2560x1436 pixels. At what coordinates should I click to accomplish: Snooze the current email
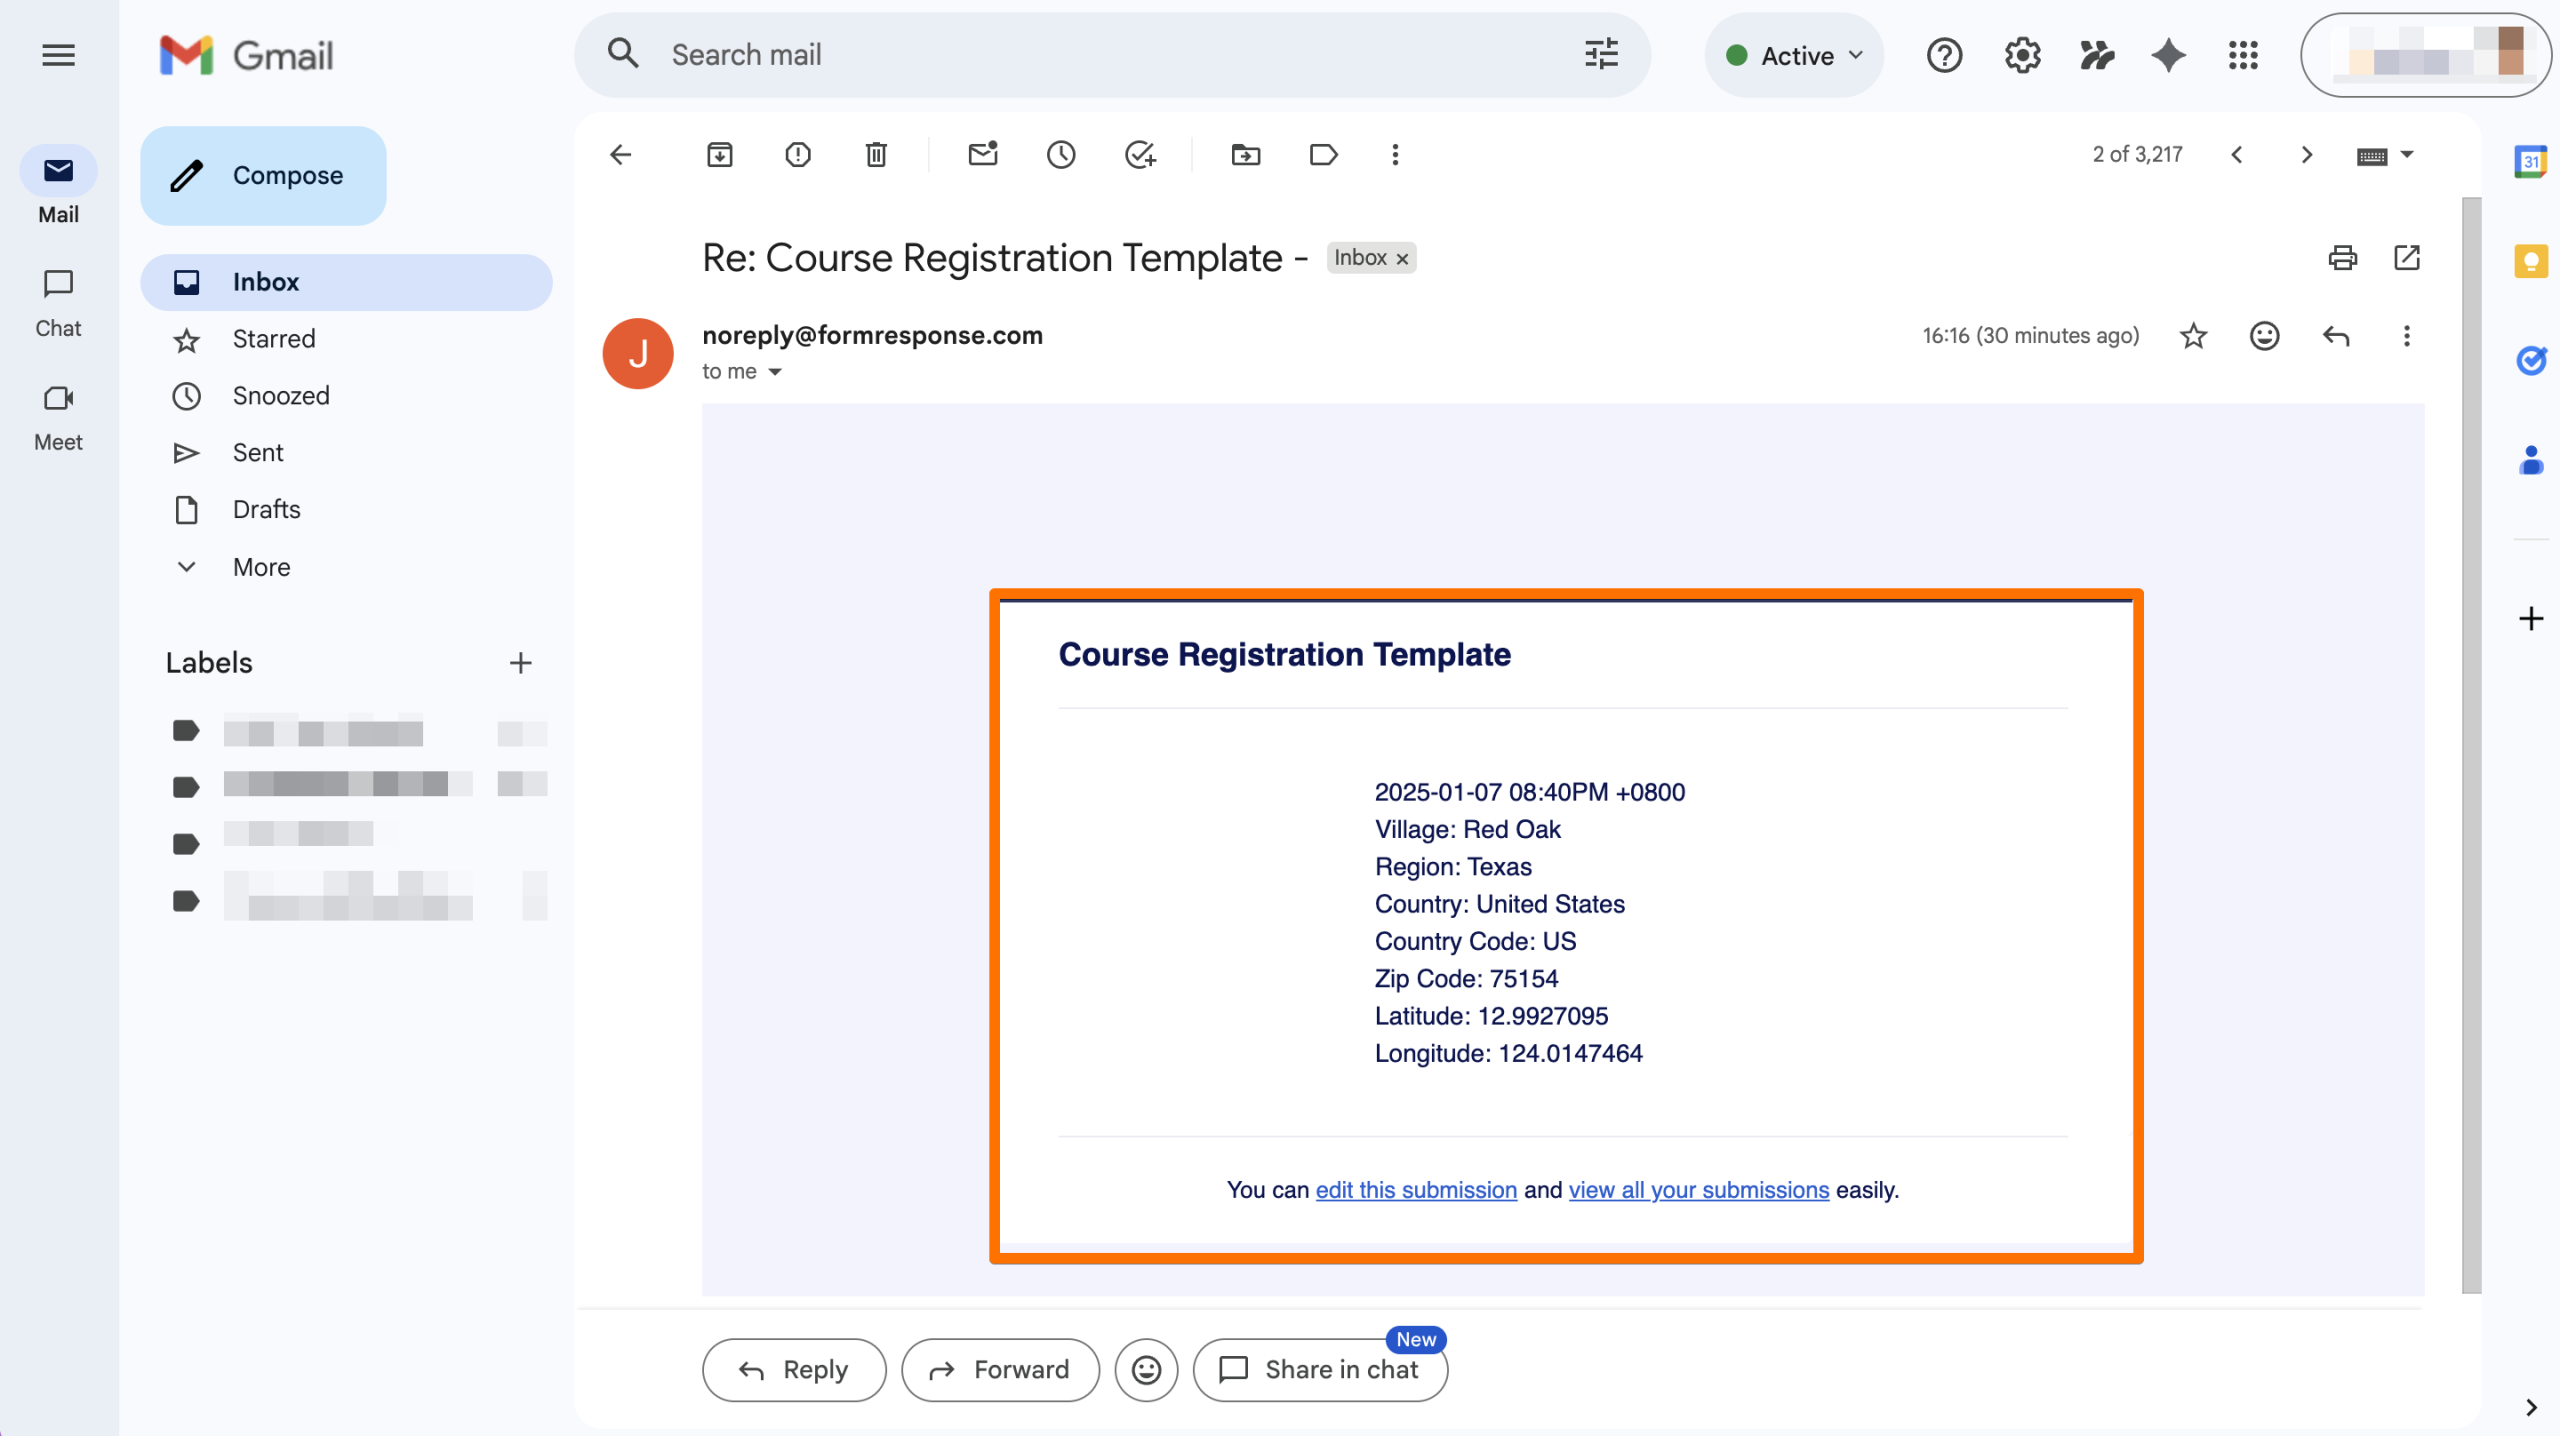tap(1060, 155)
